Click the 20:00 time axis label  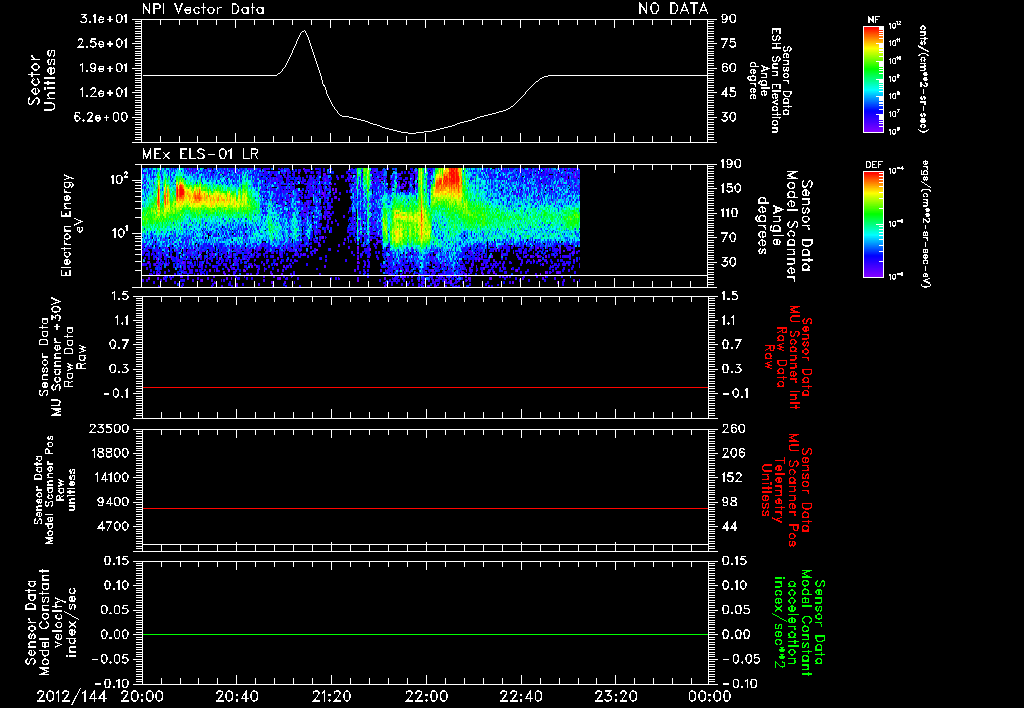click(x=141, y=696)
